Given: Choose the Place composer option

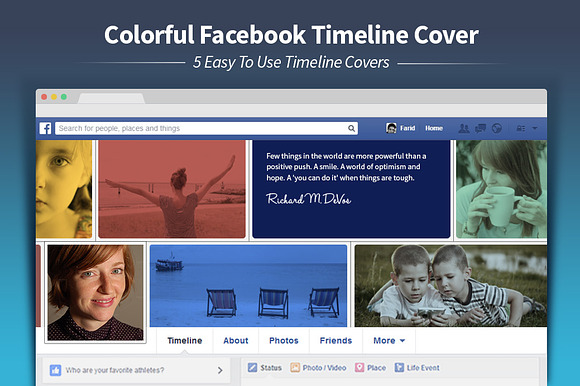Looking at the screenshot, I should [377, 368].
